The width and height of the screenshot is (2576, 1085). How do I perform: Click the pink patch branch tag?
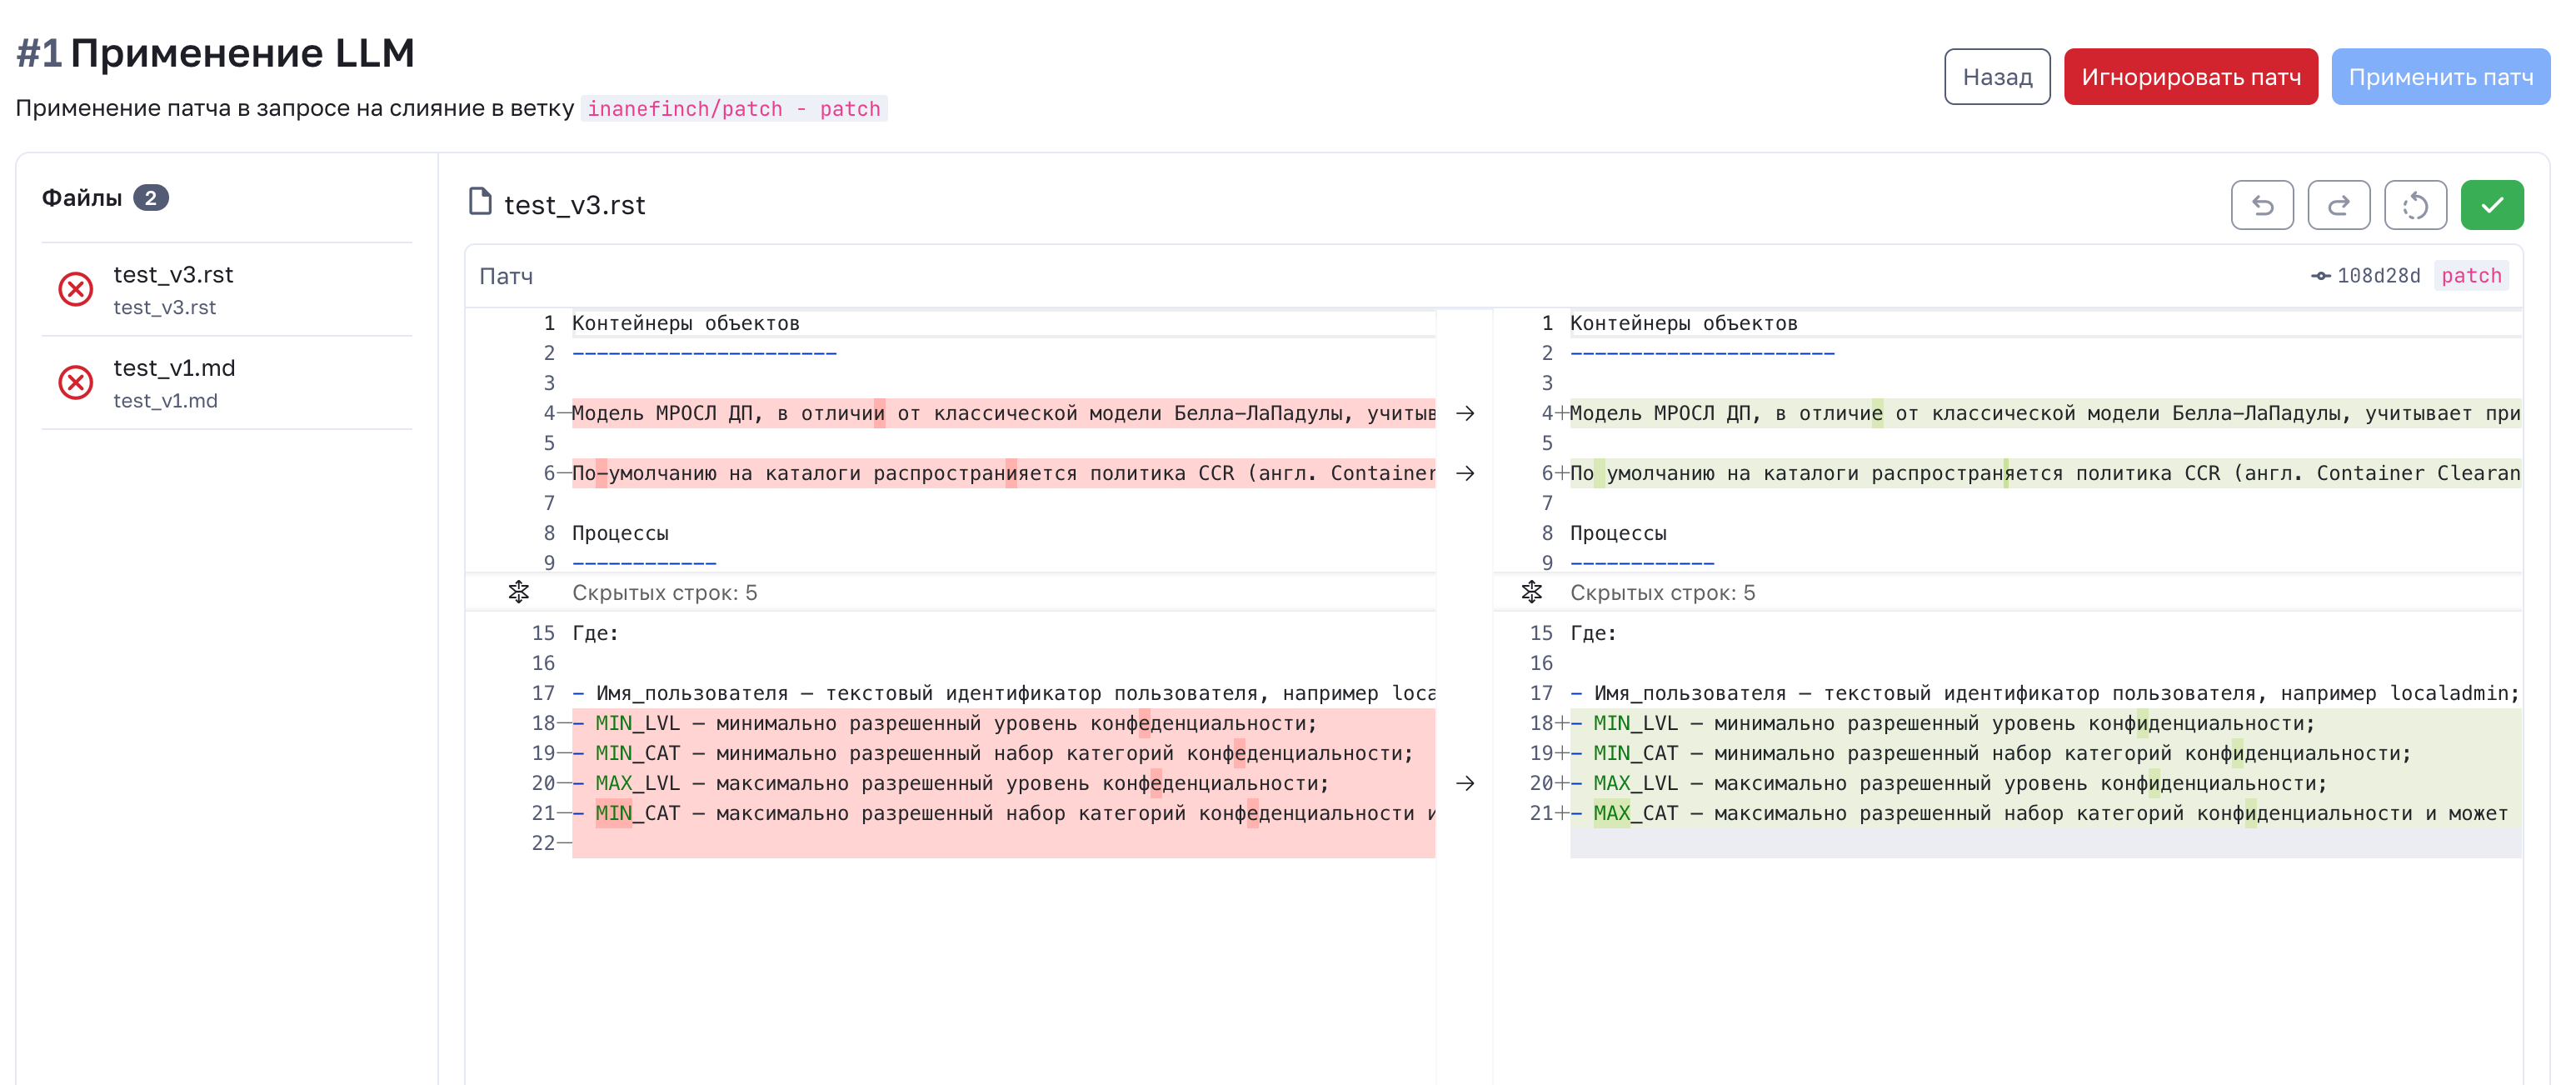pyautogui.click(x=2470, y=276)
